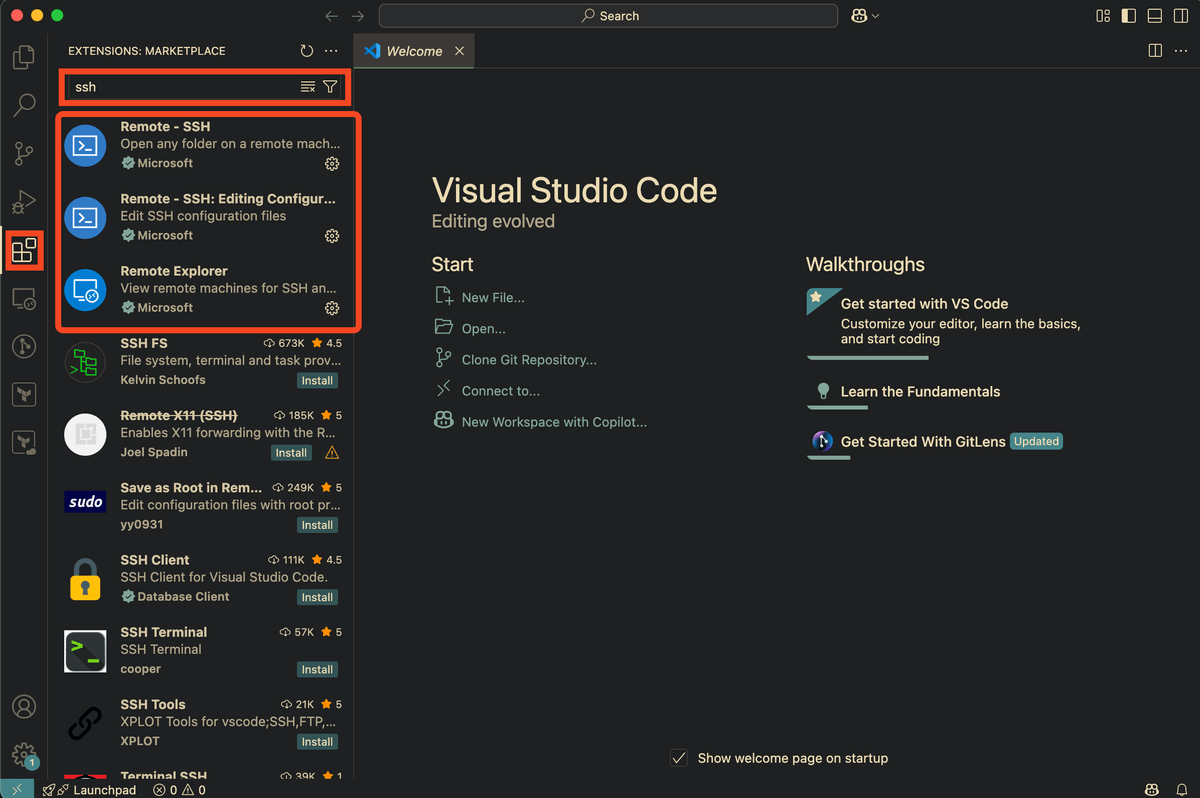Screen dimensions: 1200x798
Task: Install the SSH FS extension
Action: 317,380
